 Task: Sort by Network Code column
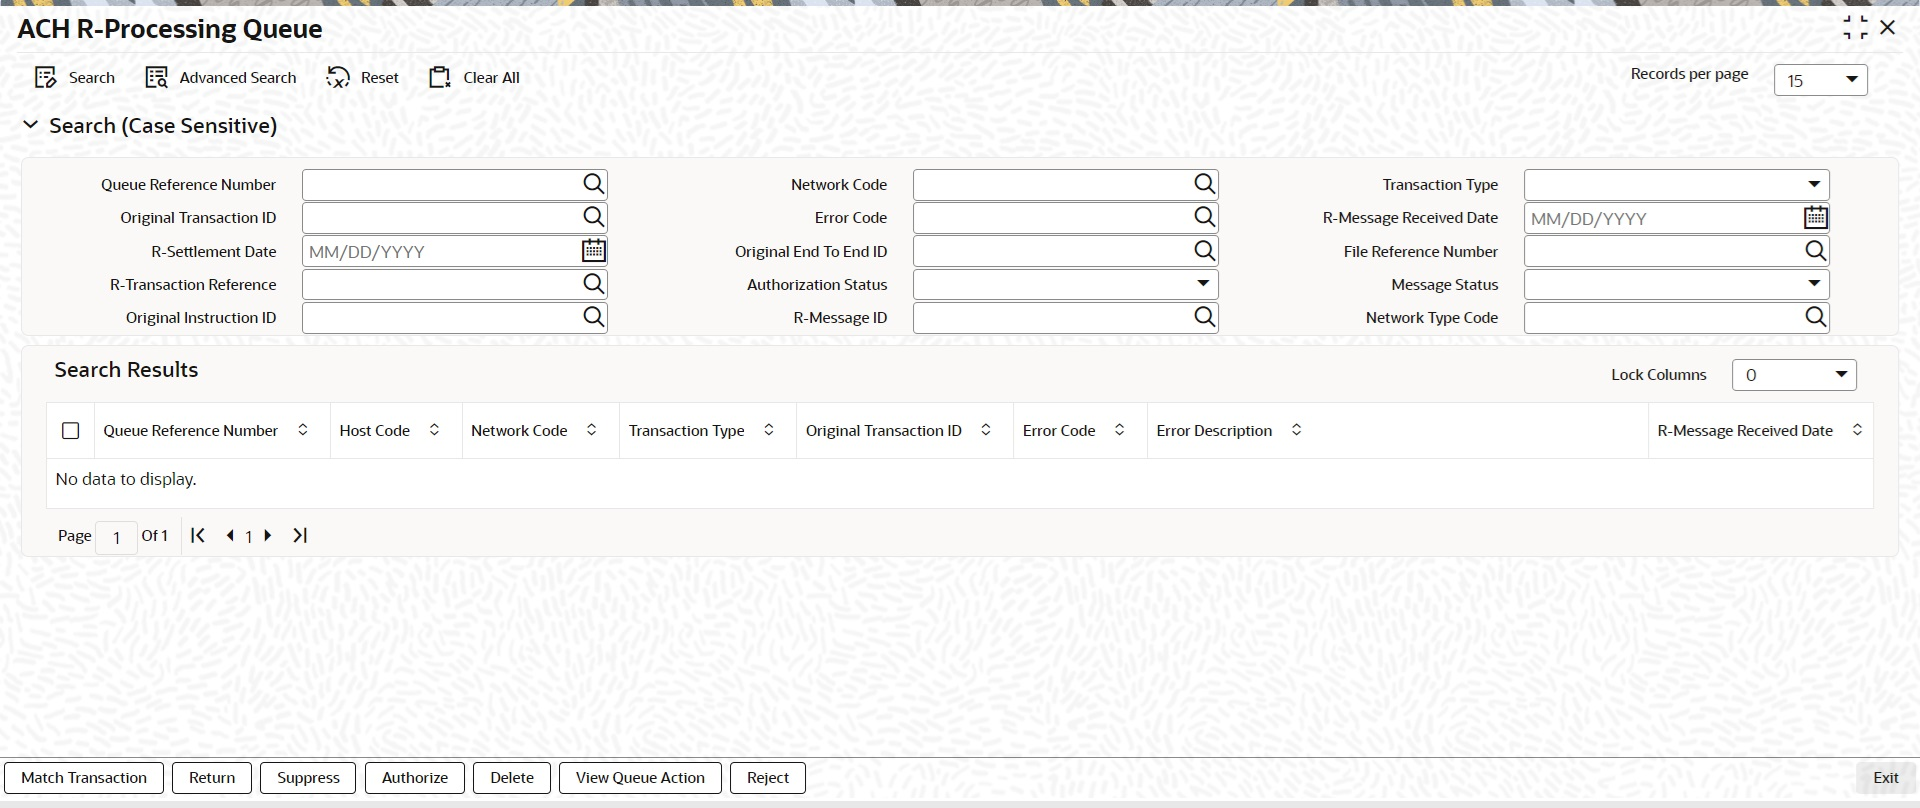point(591,430)
